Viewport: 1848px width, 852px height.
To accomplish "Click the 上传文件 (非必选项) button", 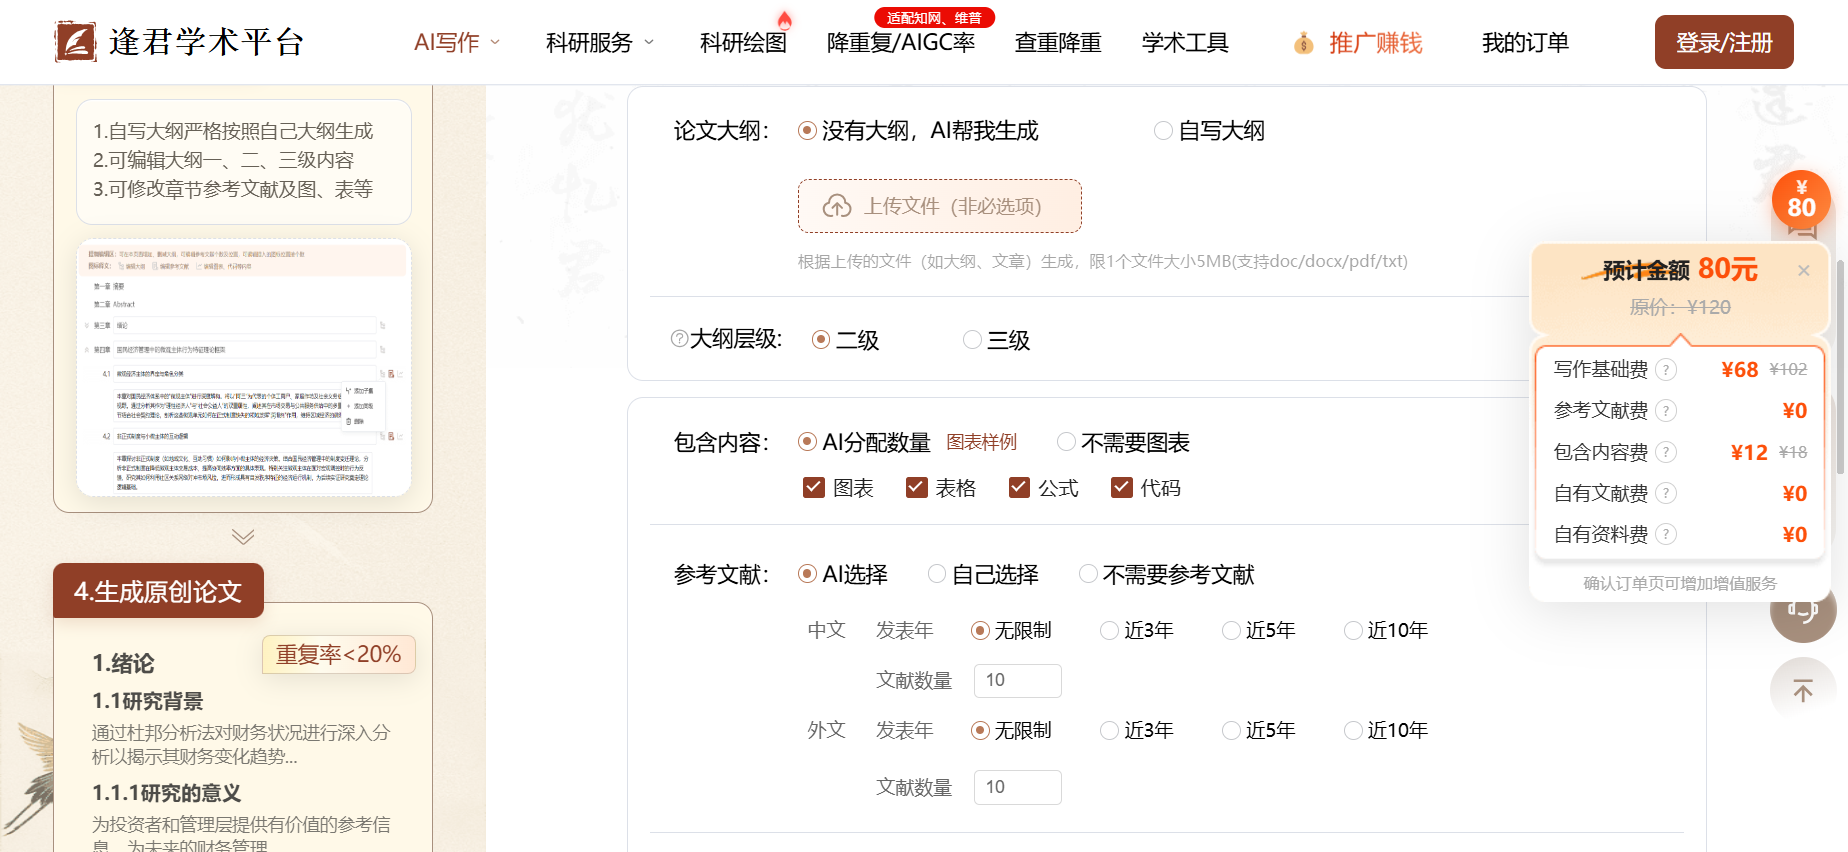I will (940, 206).
